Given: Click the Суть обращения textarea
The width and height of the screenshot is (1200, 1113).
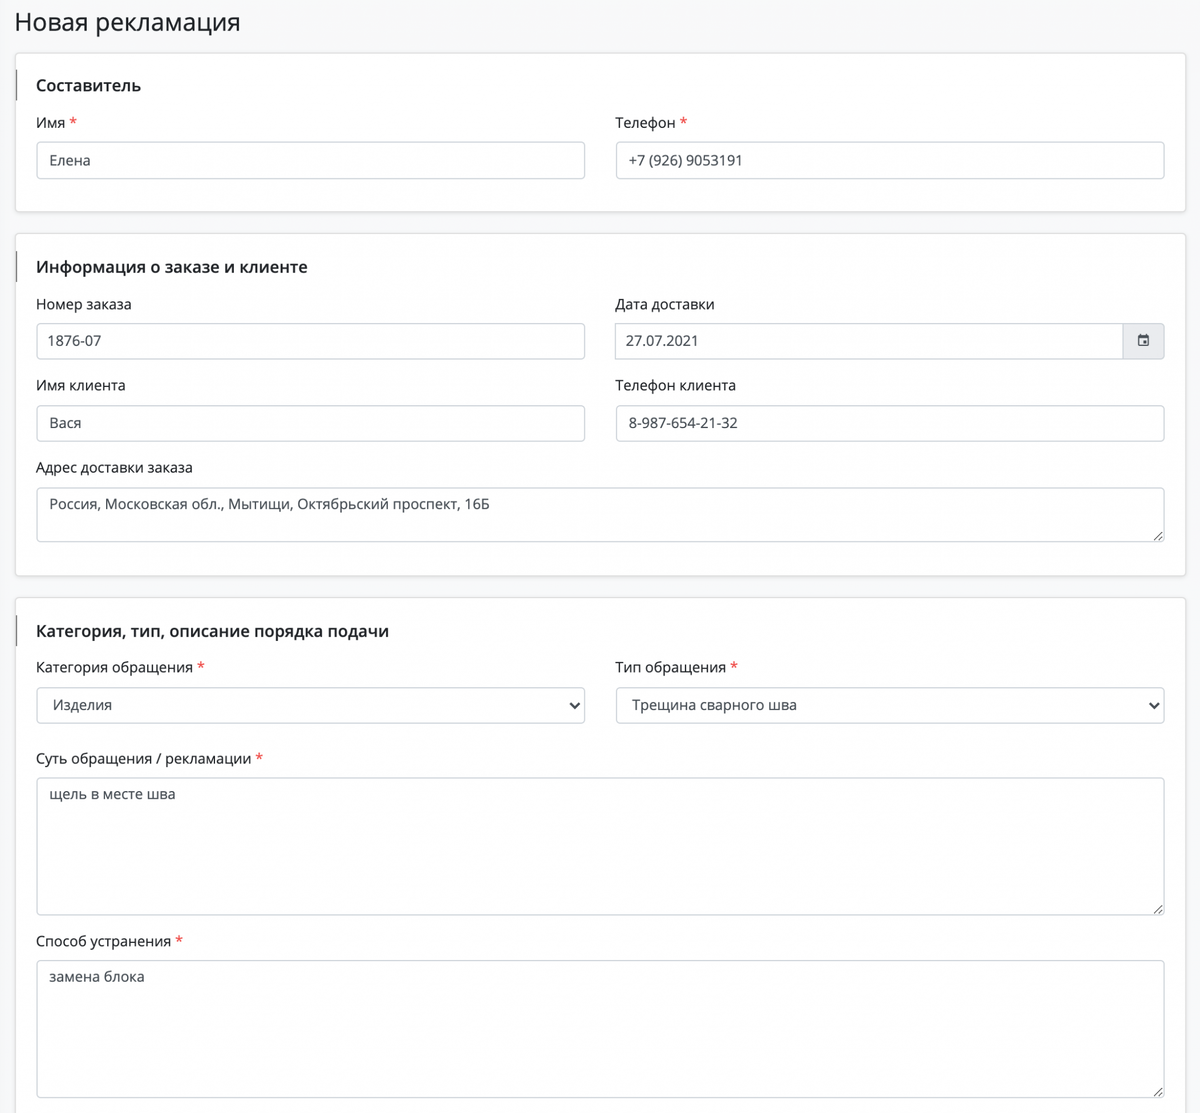Looking at the screenshot, I should [x=600, y=846].
